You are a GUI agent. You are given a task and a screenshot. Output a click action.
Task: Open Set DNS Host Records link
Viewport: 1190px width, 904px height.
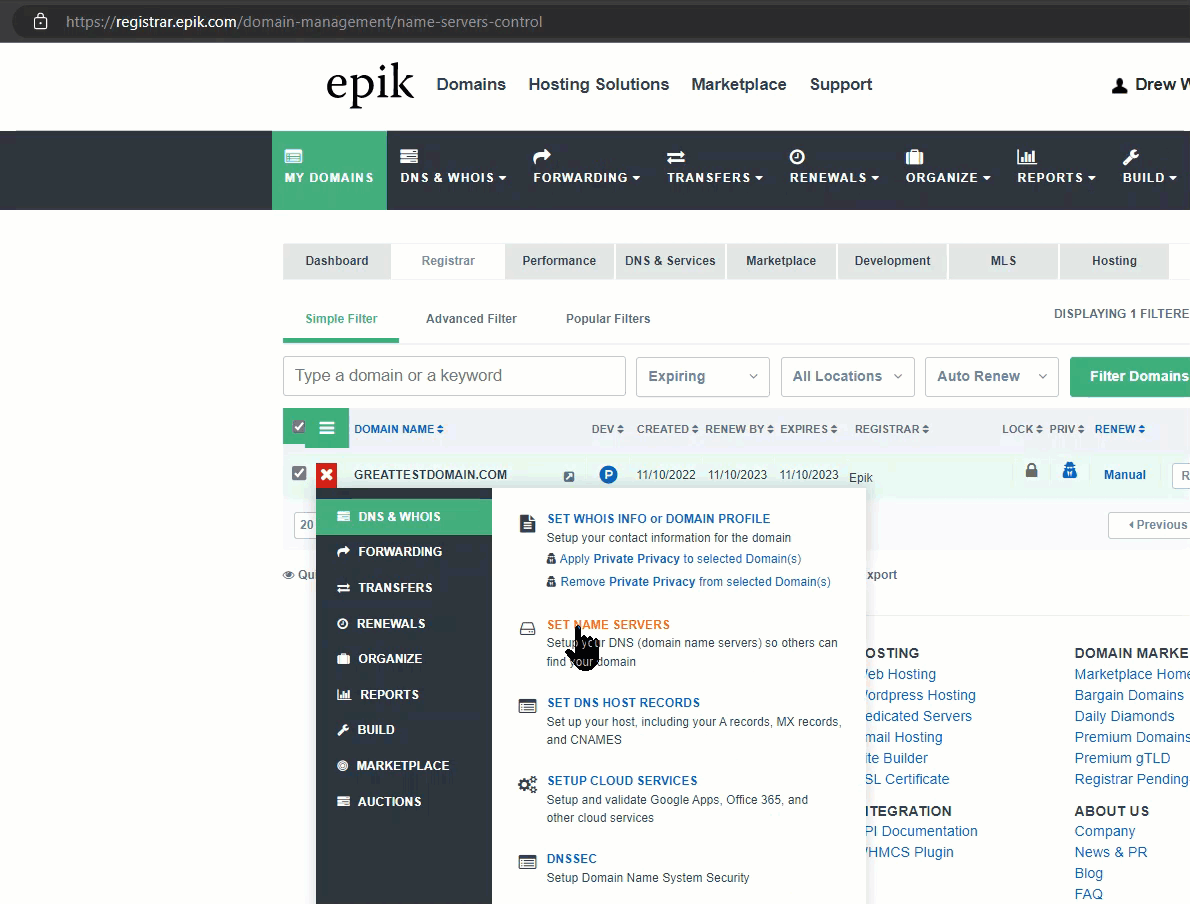[624, 703]
